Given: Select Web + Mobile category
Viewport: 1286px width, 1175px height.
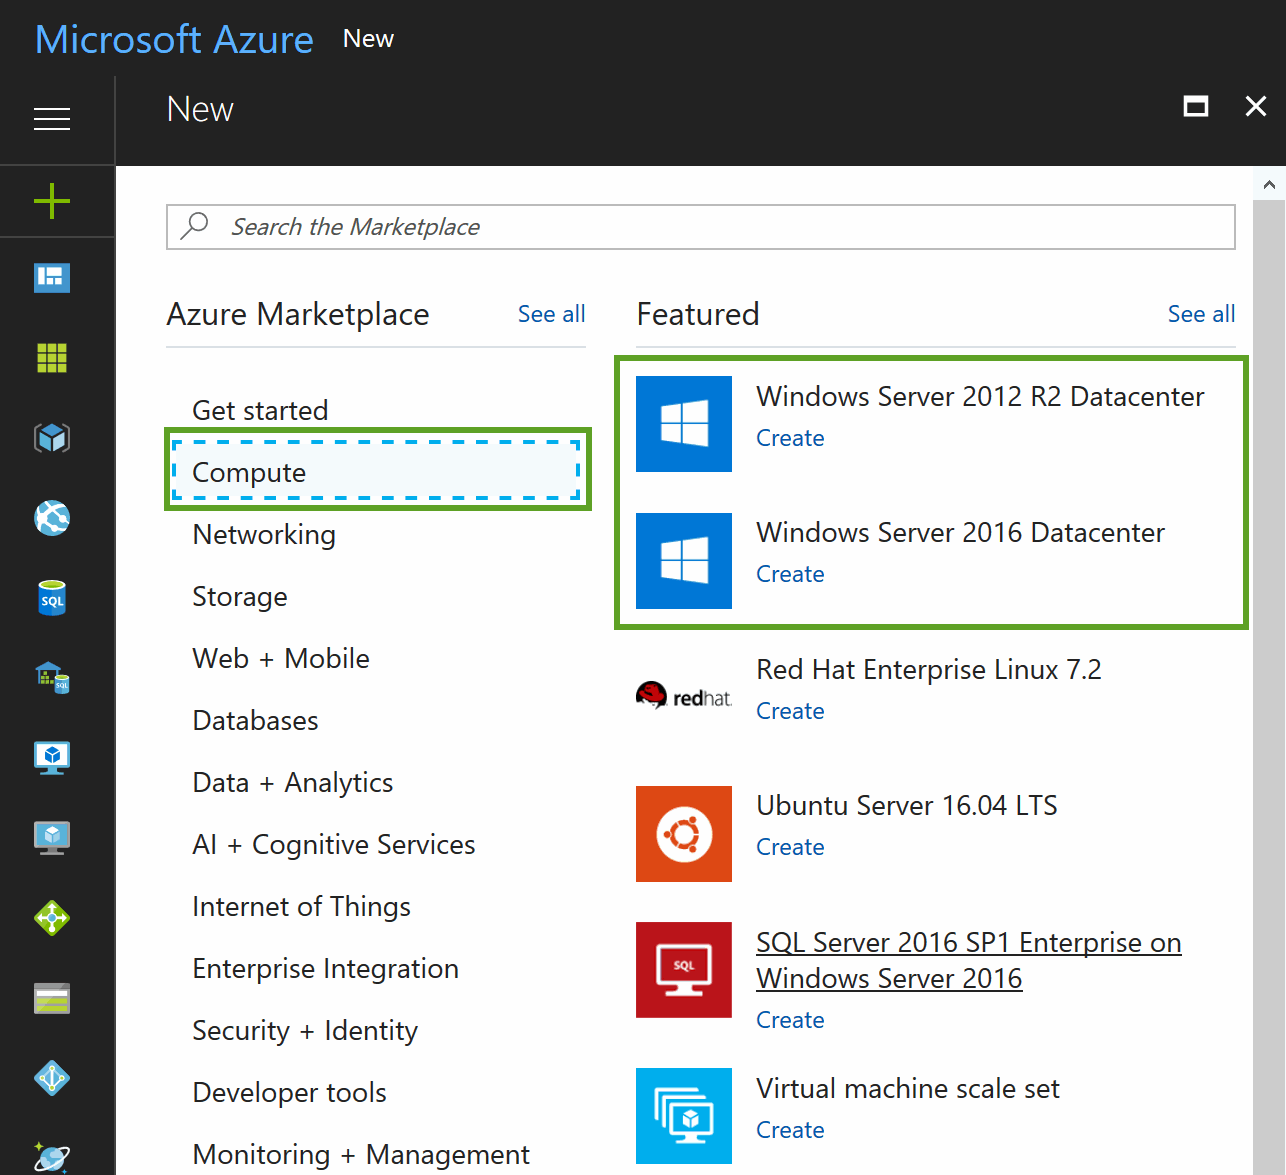Looking at the screenshot, I should point(281,658).
